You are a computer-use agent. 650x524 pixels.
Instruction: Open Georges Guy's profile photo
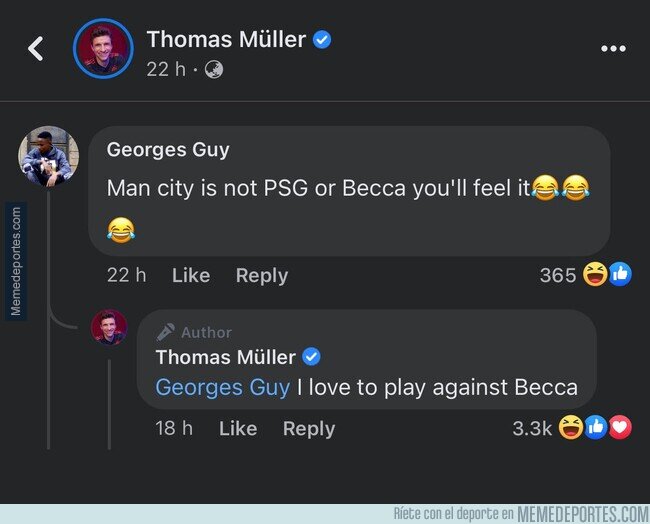pyautogui.click(x=49, y=156)
